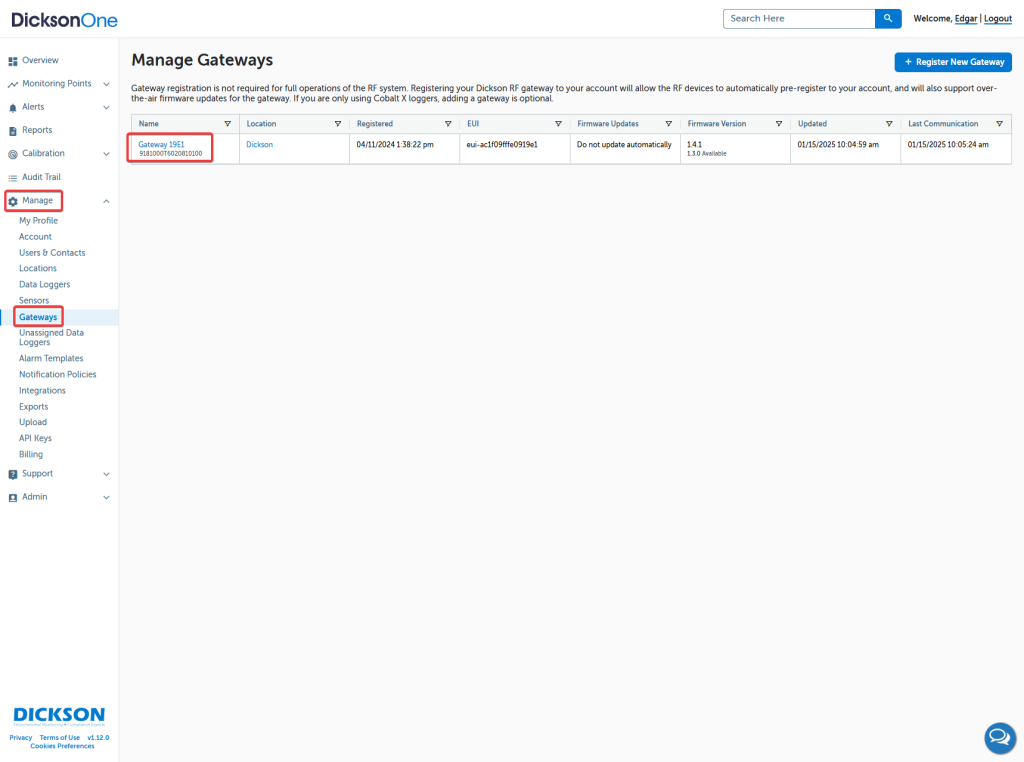Viewport: 1024px width, 762px height.
Task: Open Data Loggers in Manage menu
Action: [44, 285]
